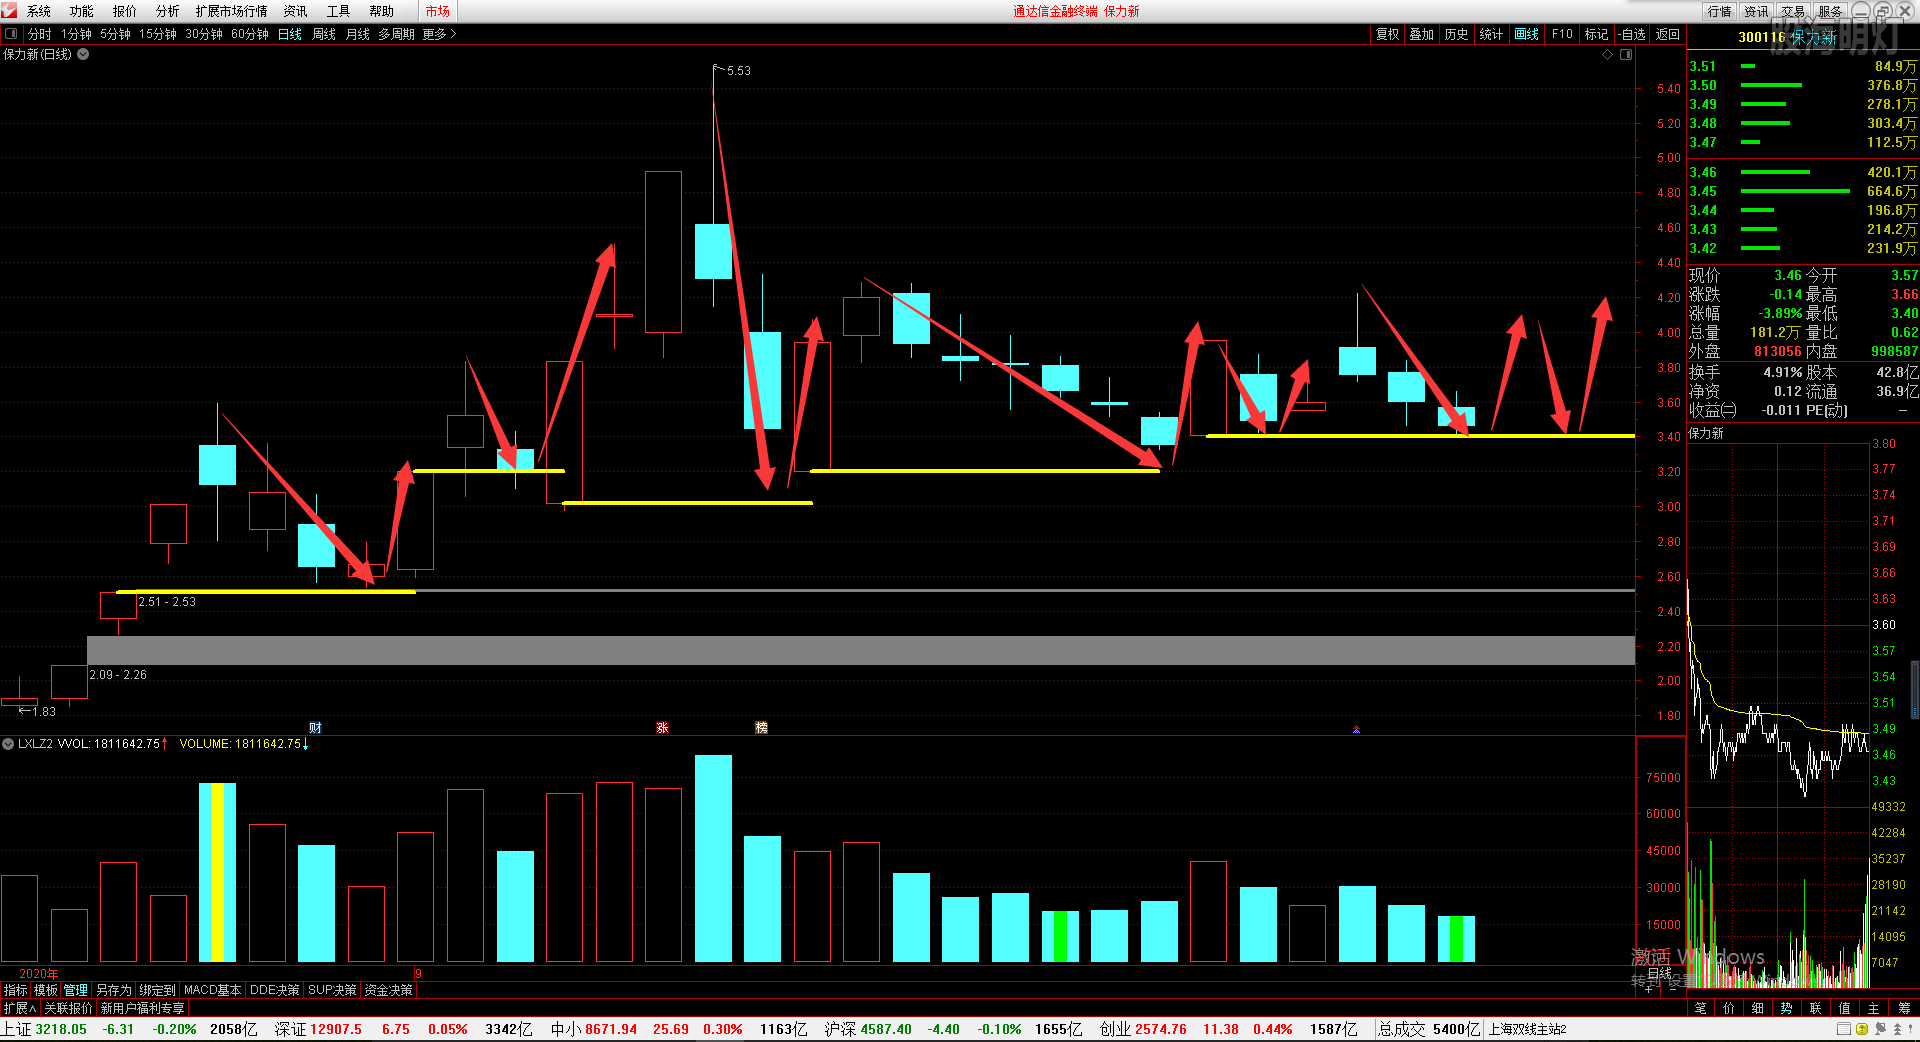The image size is (1920, 1042).
Task: Switch chart to 60分钟 period
Action: coord(250,34)
